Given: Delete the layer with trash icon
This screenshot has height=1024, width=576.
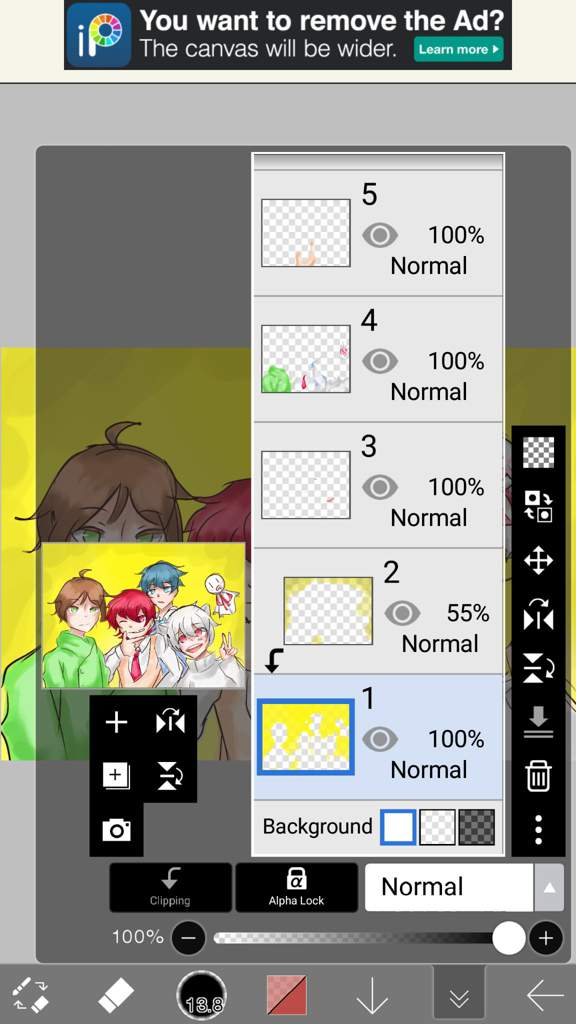Looking at the screenshot, I should [538, 775].
